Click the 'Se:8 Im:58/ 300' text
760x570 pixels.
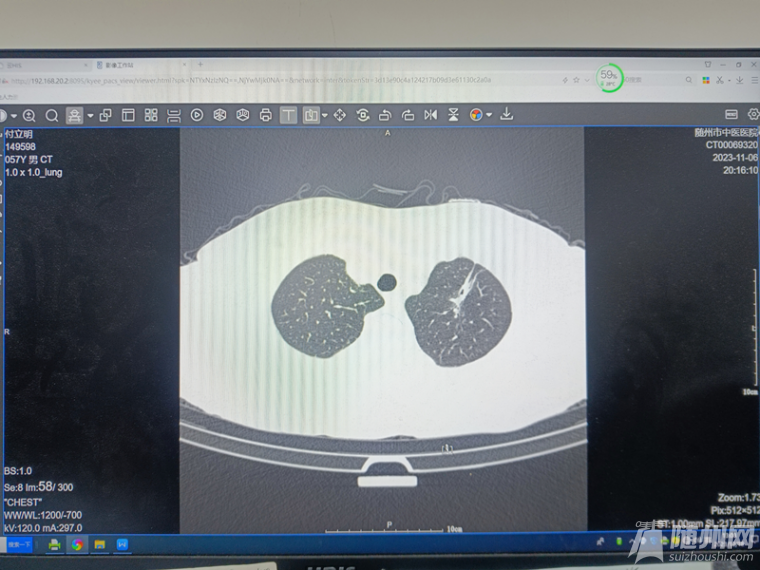(x=38, y=487)
